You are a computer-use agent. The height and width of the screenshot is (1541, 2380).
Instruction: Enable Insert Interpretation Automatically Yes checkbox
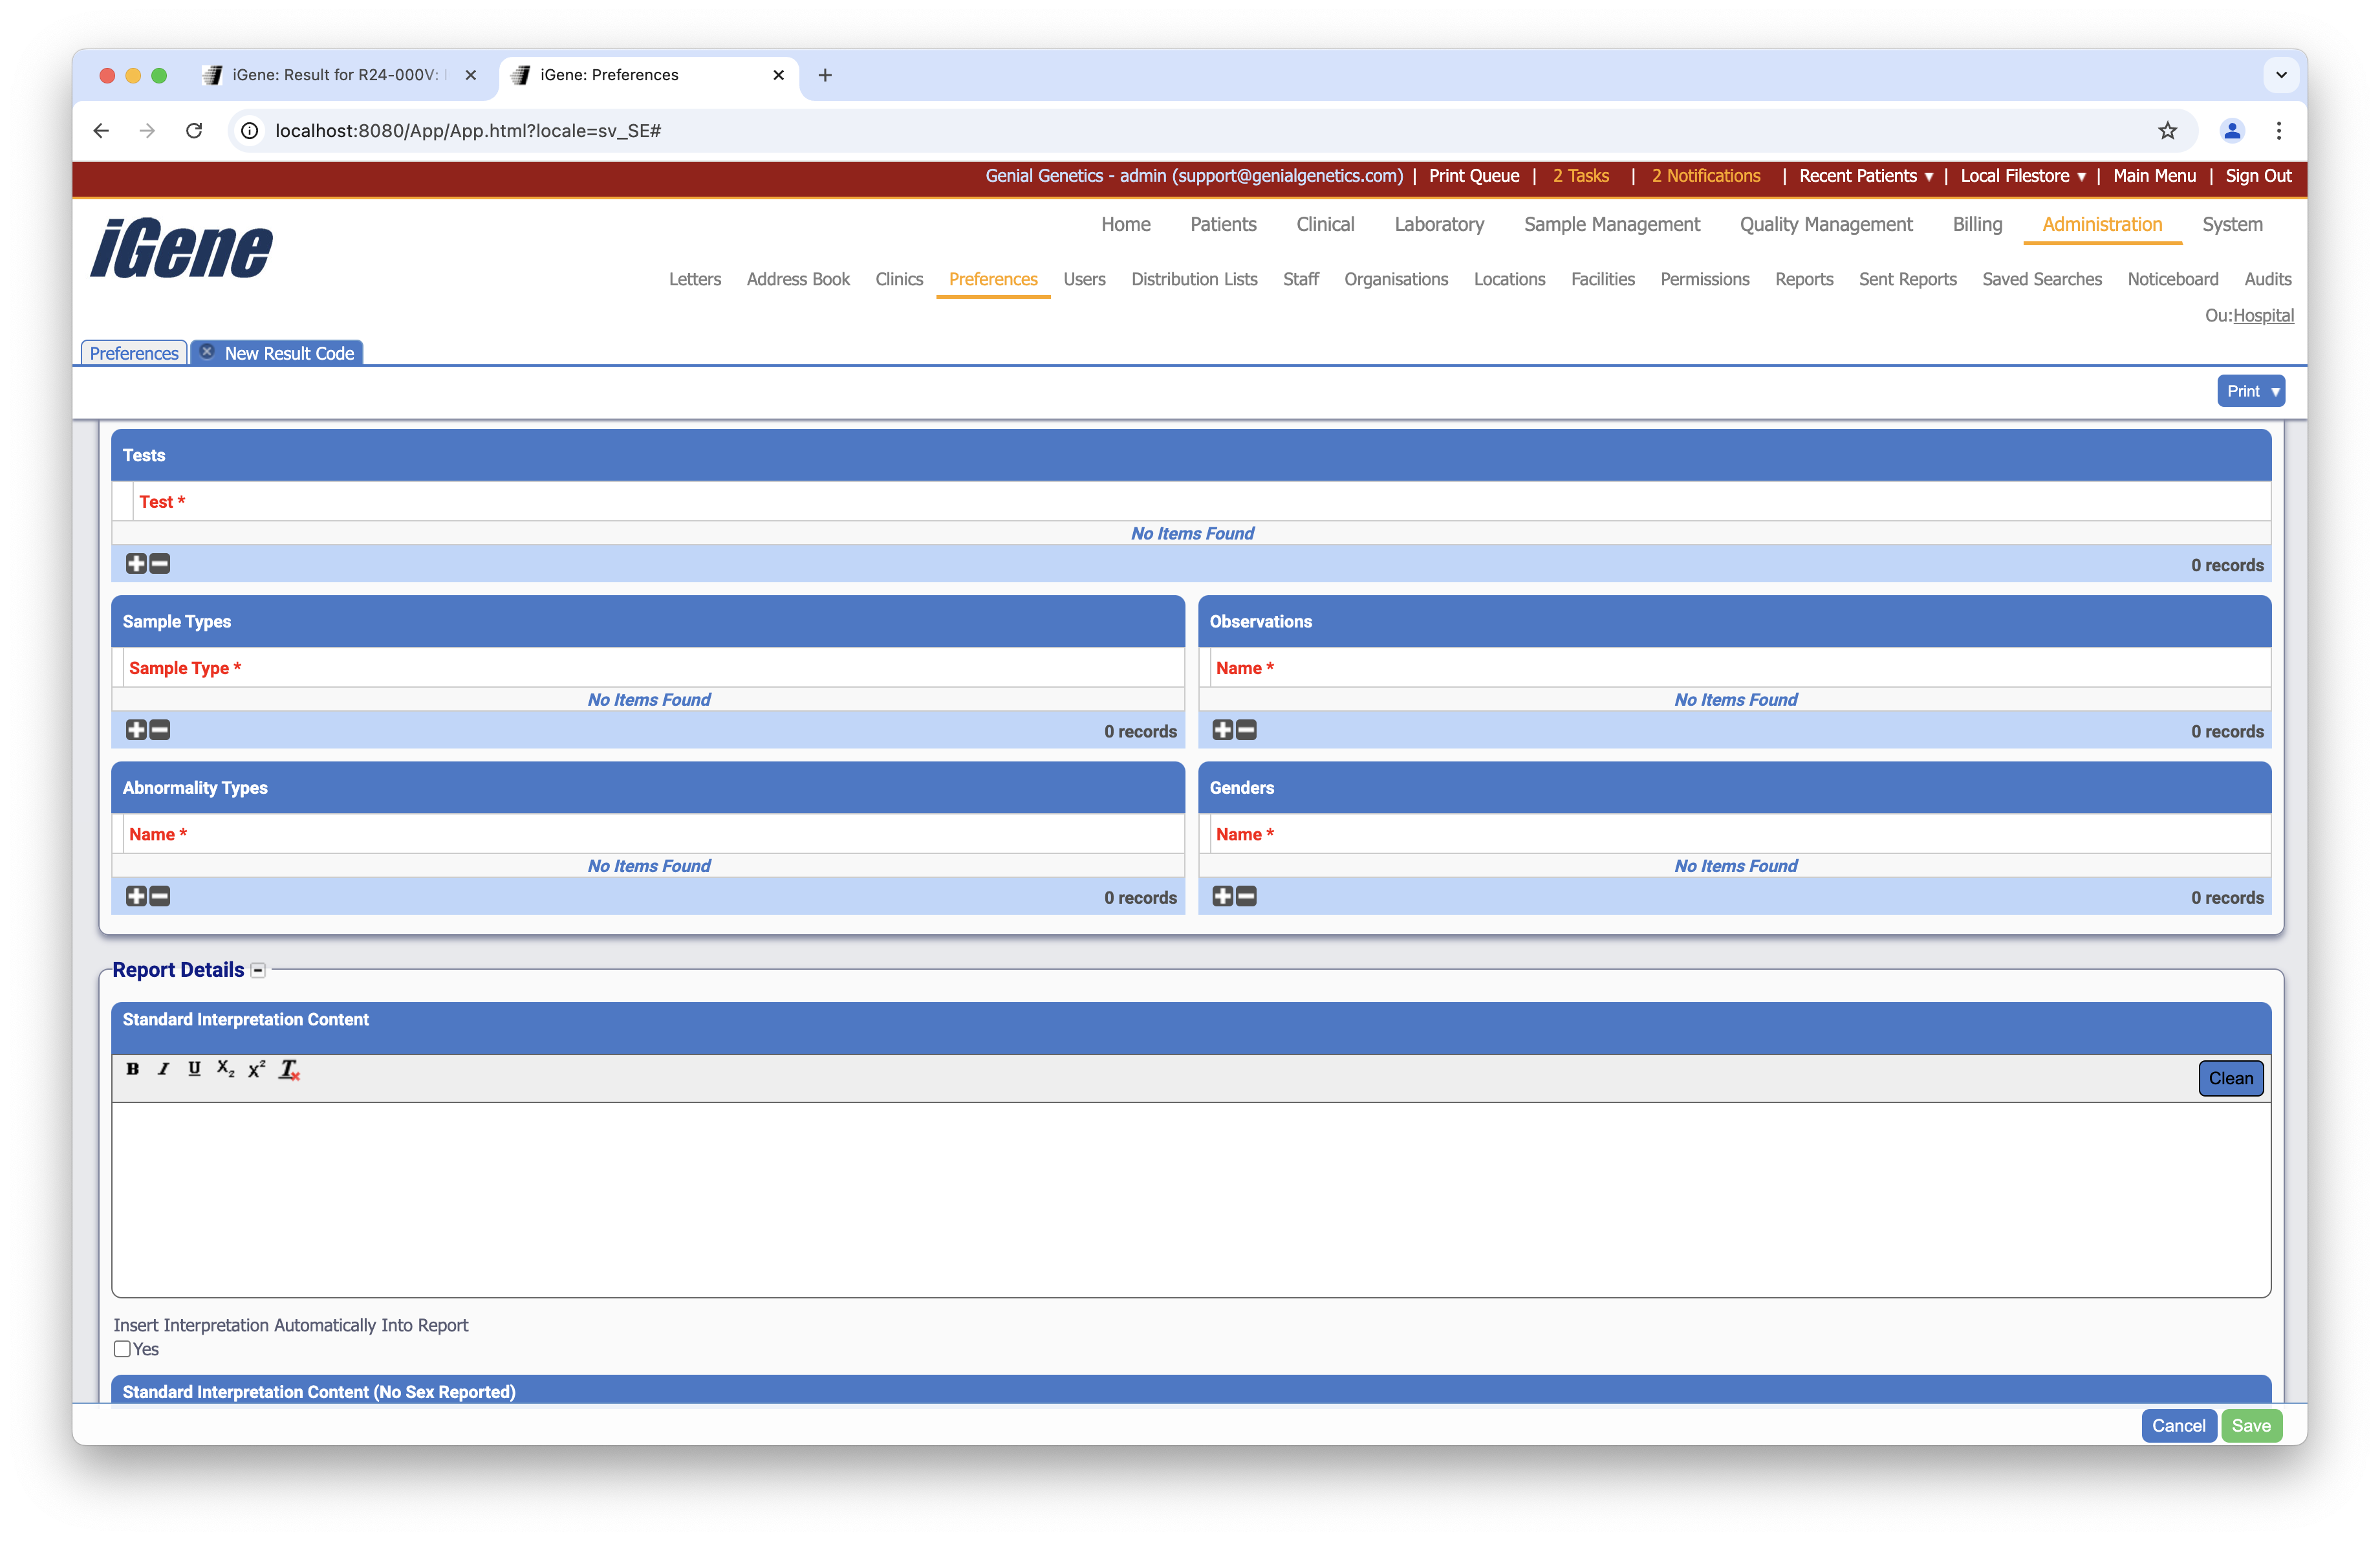[x=122, y=1349]
